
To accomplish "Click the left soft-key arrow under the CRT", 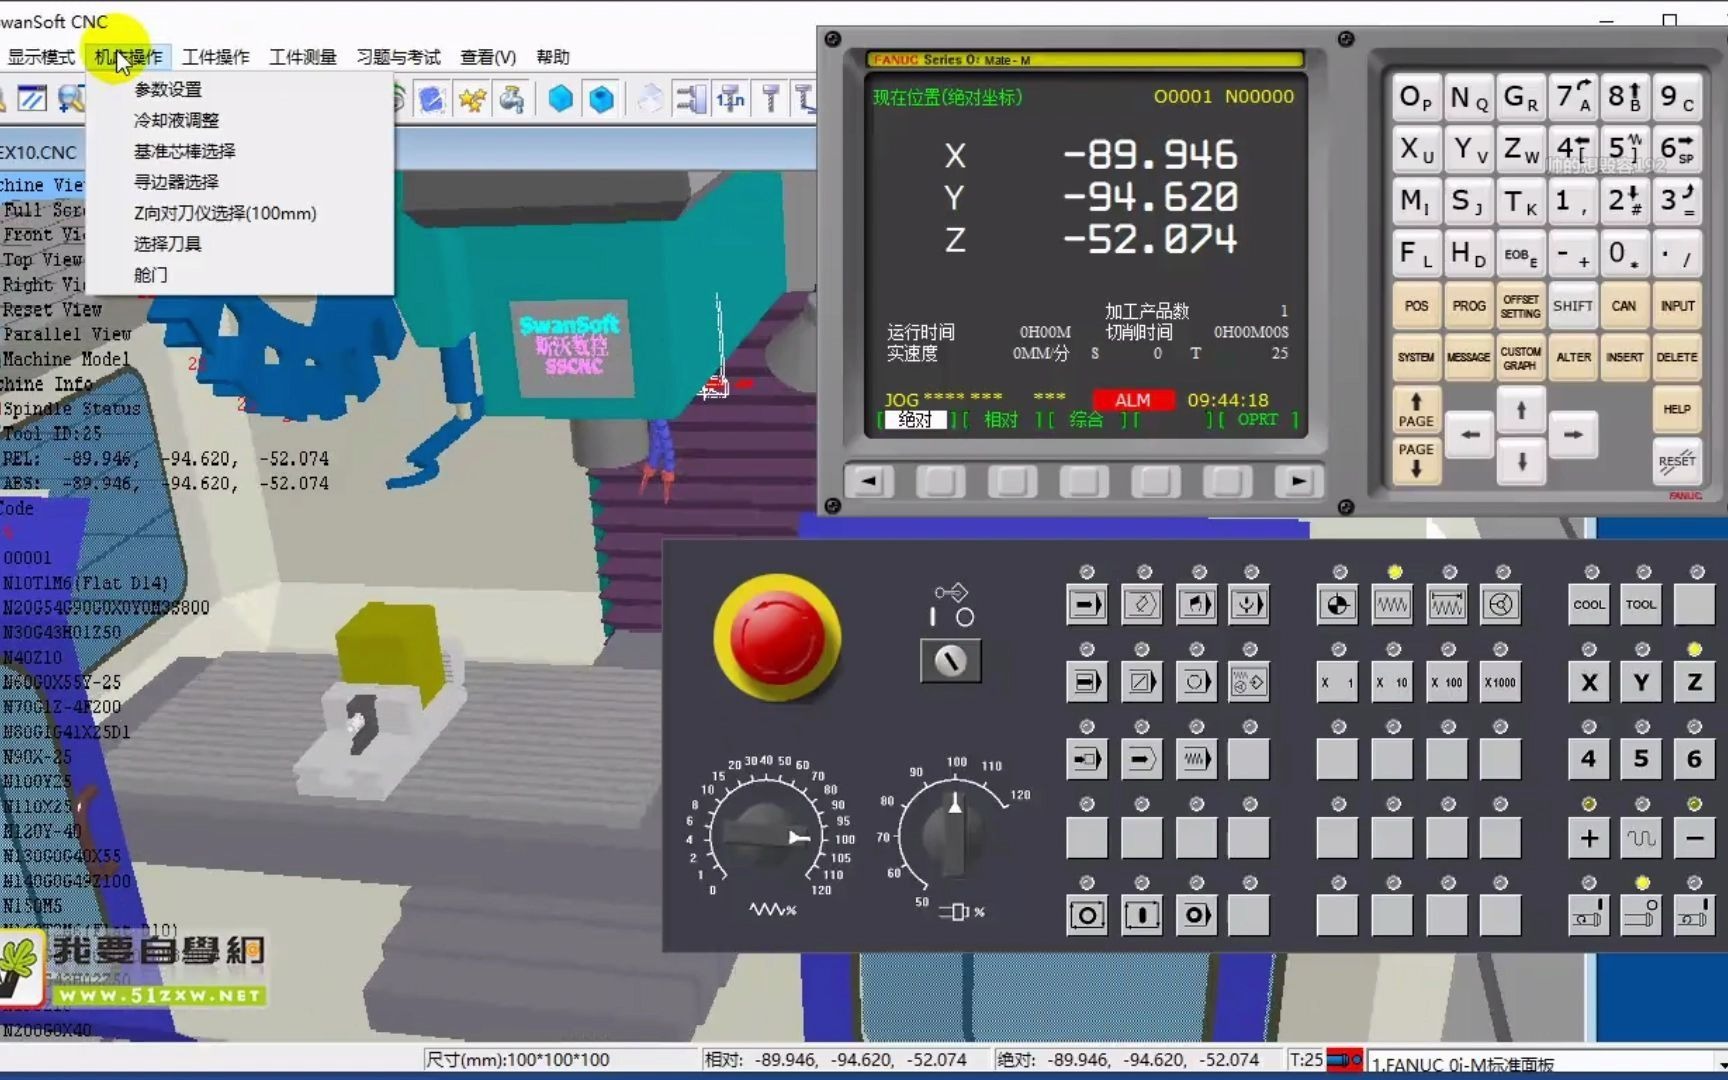I will pyautogui.click(x=869, y=481).
